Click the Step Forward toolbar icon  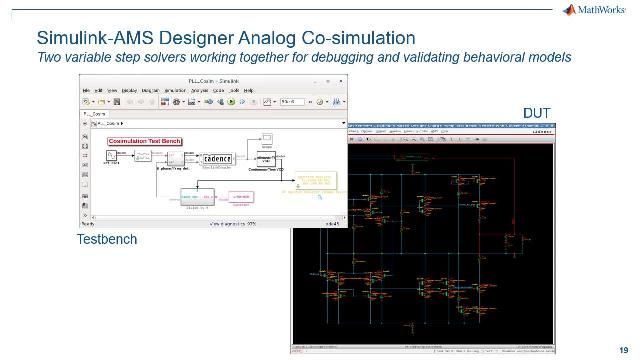[242, 102]
